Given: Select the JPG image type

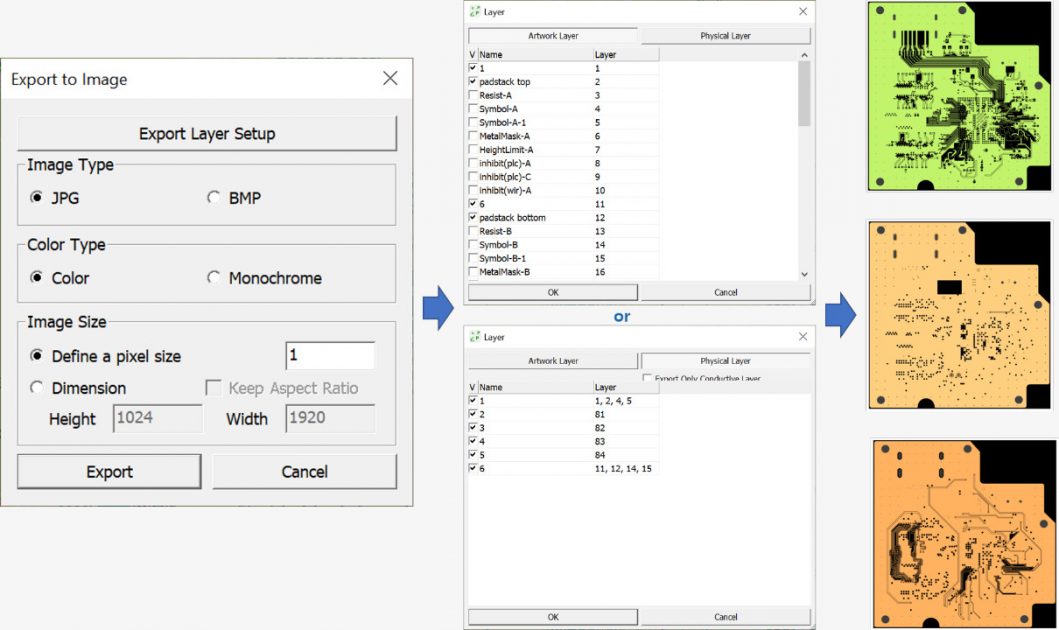Looking at the screenshot, I should [x=38, y=198].
